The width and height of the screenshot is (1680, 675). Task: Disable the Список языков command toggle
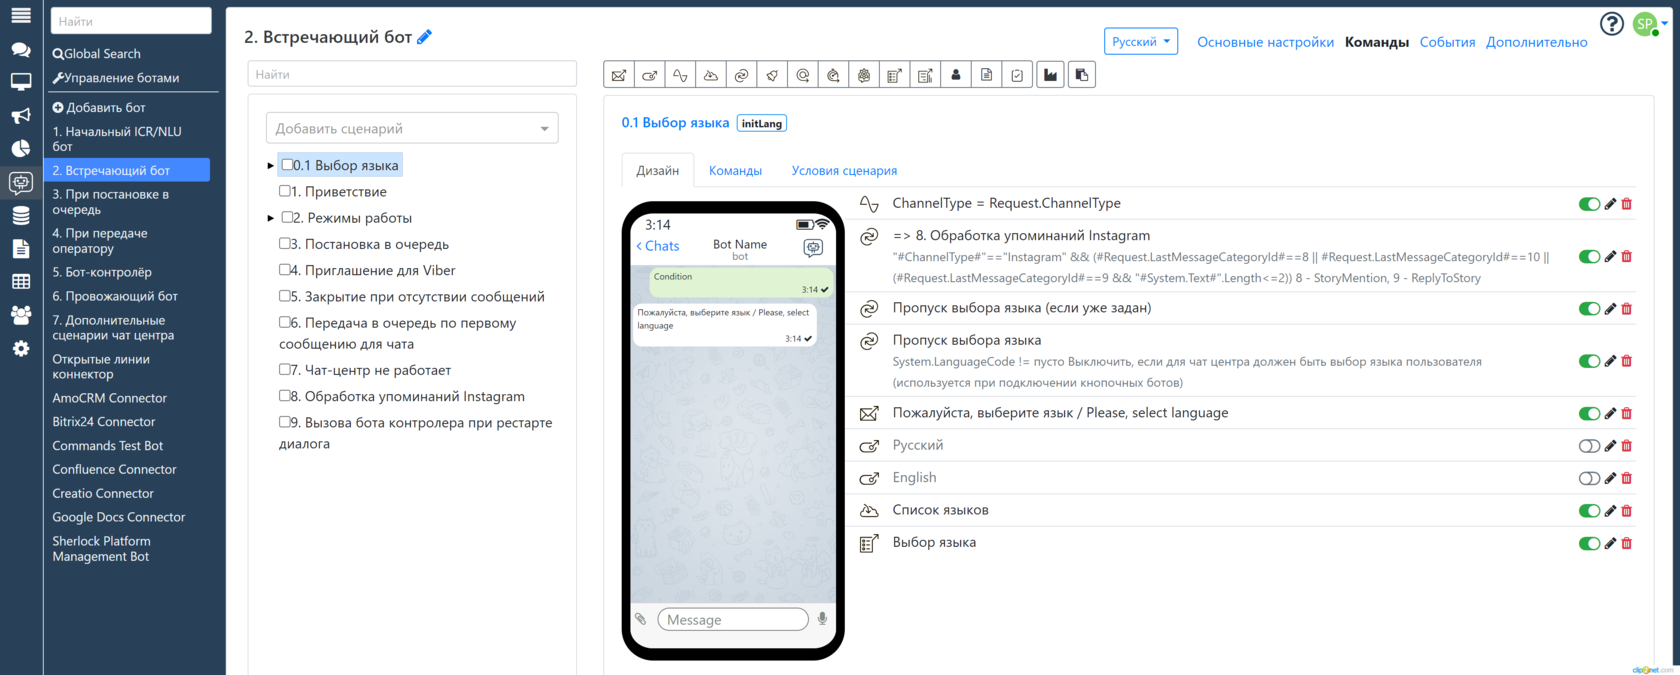(1588, 511)
